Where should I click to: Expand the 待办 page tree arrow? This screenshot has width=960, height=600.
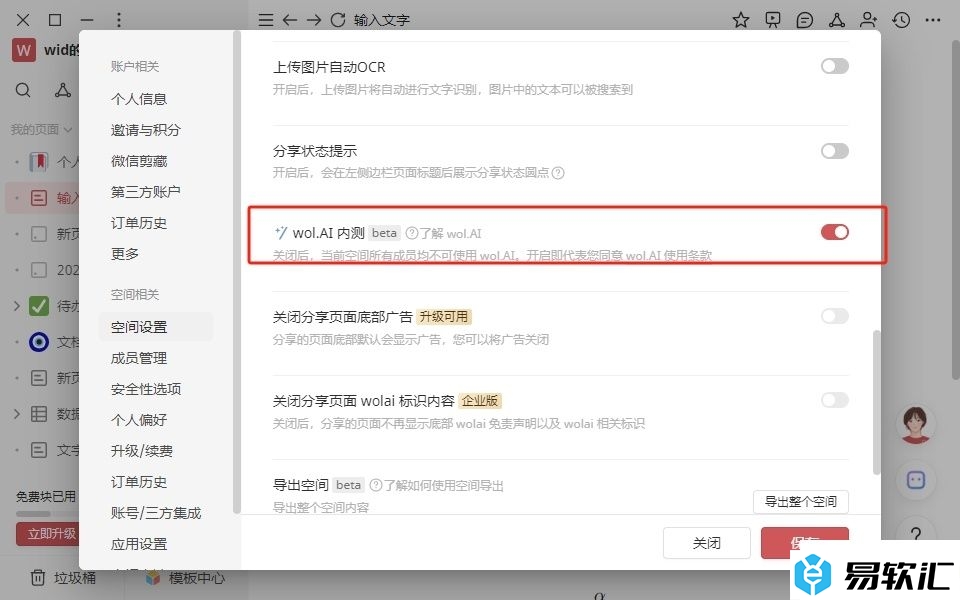click(17, 306)
